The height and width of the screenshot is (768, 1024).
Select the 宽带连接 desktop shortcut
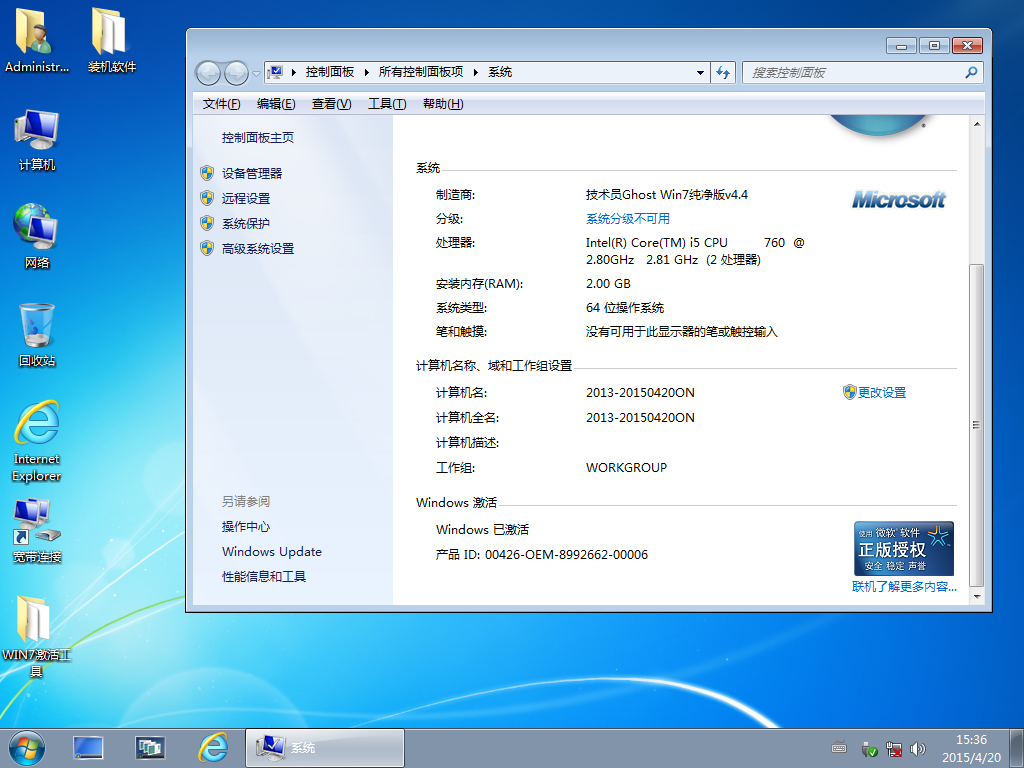pos(37,531)
